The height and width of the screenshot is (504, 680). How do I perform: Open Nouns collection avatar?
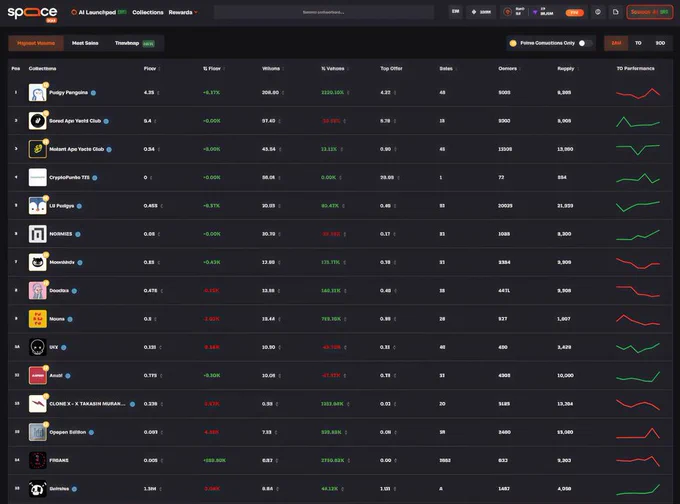37,319
